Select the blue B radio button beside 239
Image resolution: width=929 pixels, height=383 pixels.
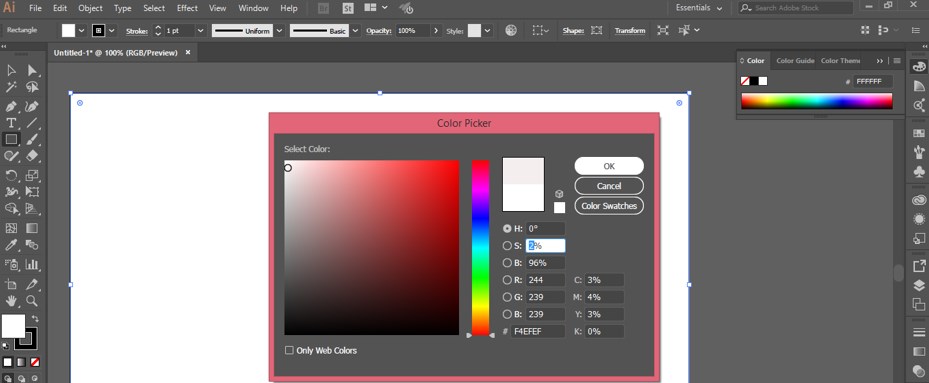point(507,314)
